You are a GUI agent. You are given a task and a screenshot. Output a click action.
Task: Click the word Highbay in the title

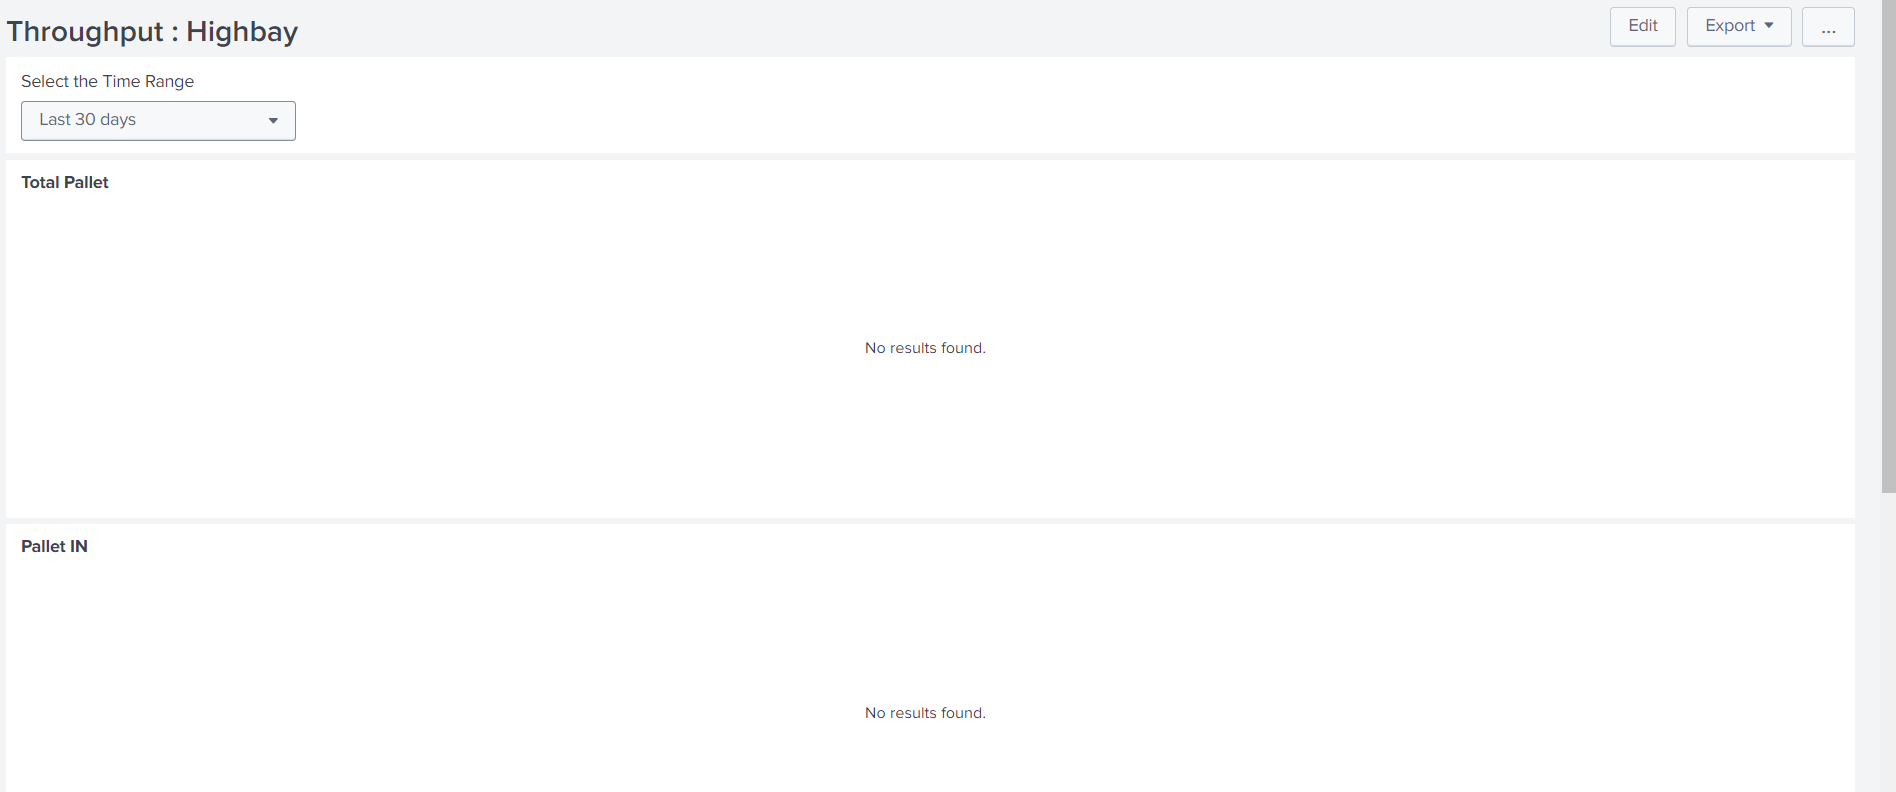[x=242, y=32]
